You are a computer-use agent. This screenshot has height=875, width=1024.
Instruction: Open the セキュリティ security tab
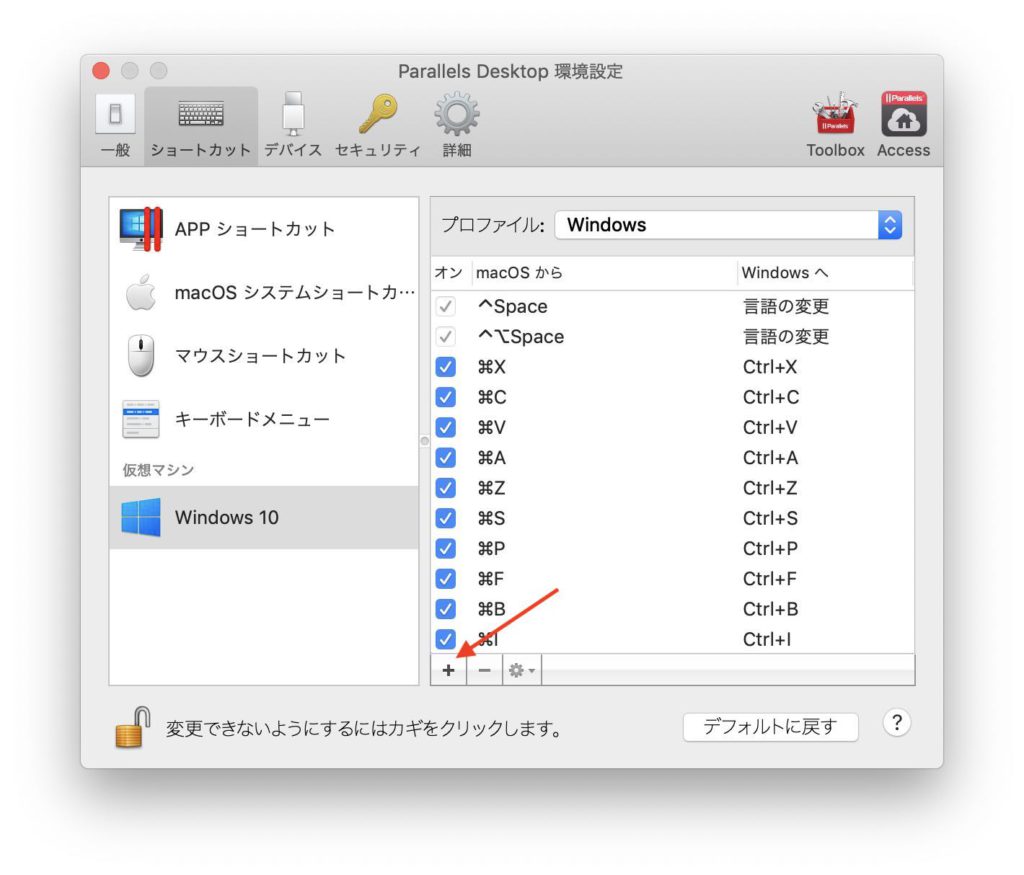click(x=378, y=126)
